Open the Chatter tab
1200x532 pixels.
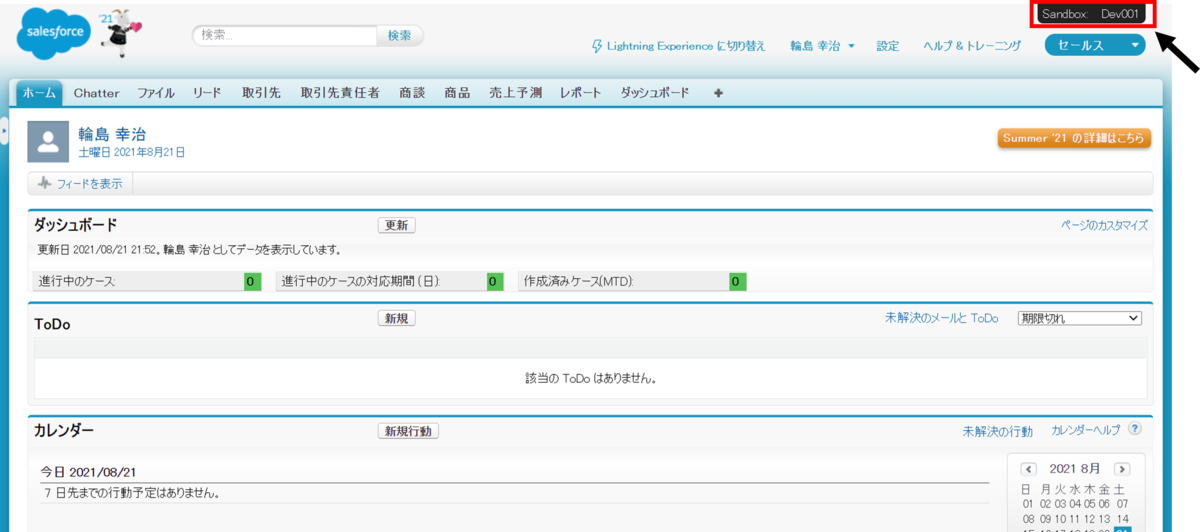pyautogui.click(x=96, y=93)
